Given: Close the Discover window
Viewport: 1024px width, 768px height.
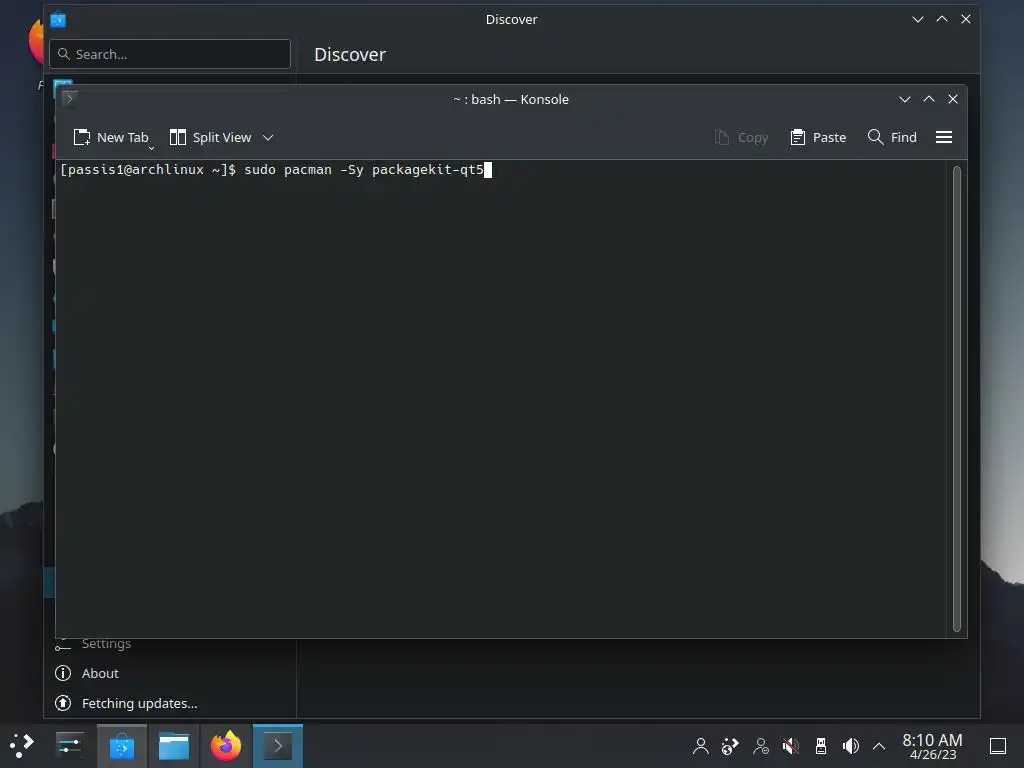Looking at the screenshot, I should (966, 19).
